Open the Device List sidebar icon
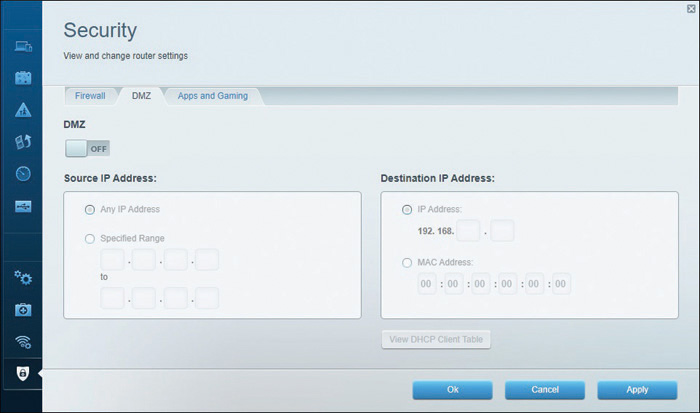700x413 pixels. tap(23, 46)
